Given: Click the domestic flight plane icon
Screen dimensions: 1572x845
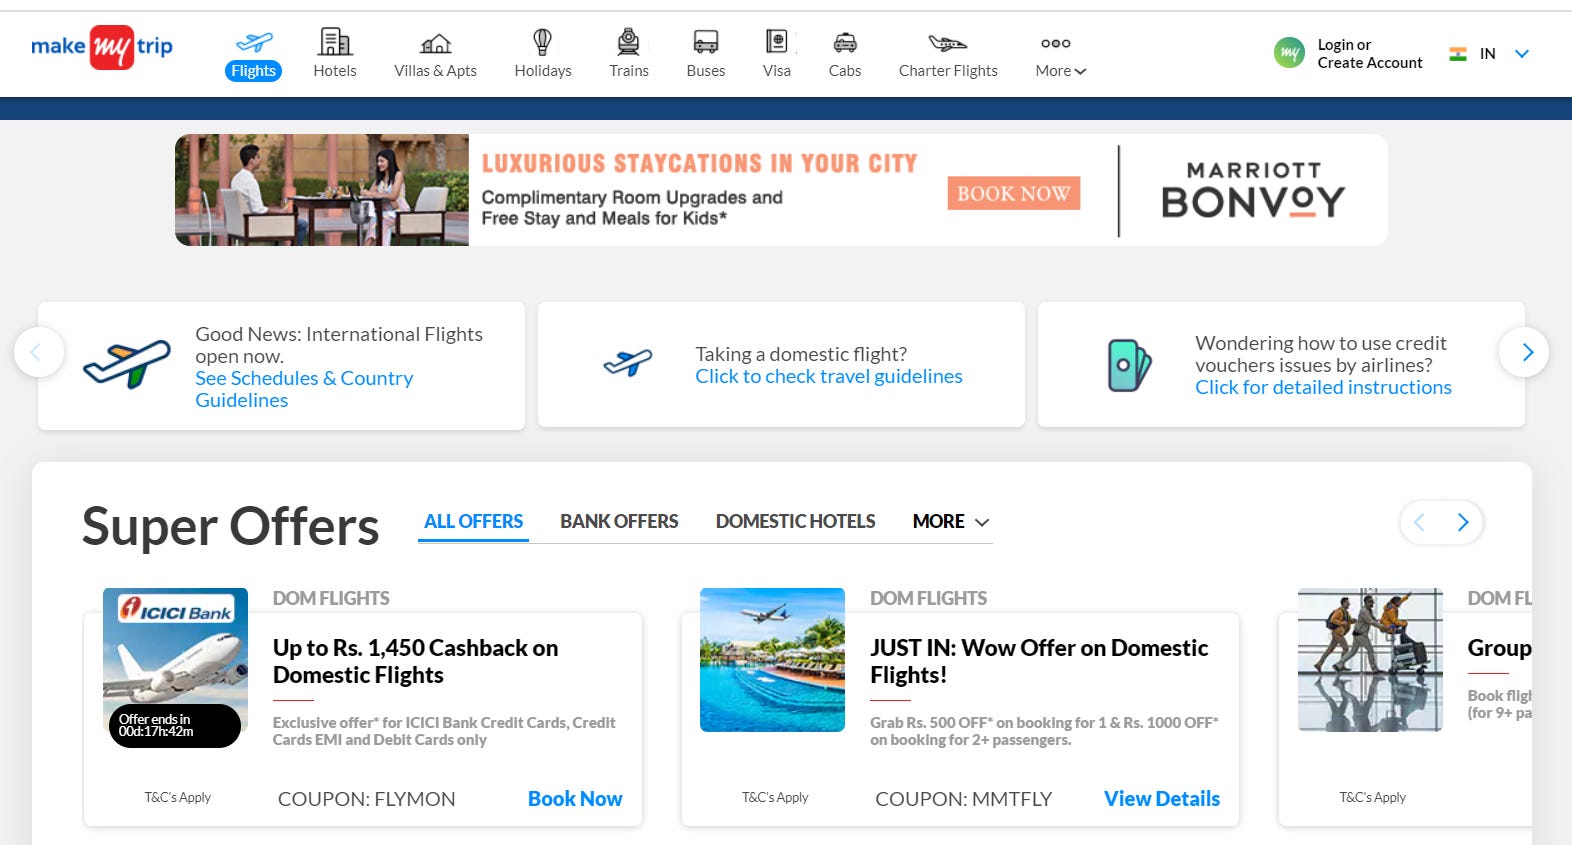Looking at the screenshot, I should (x=628, y=363).
